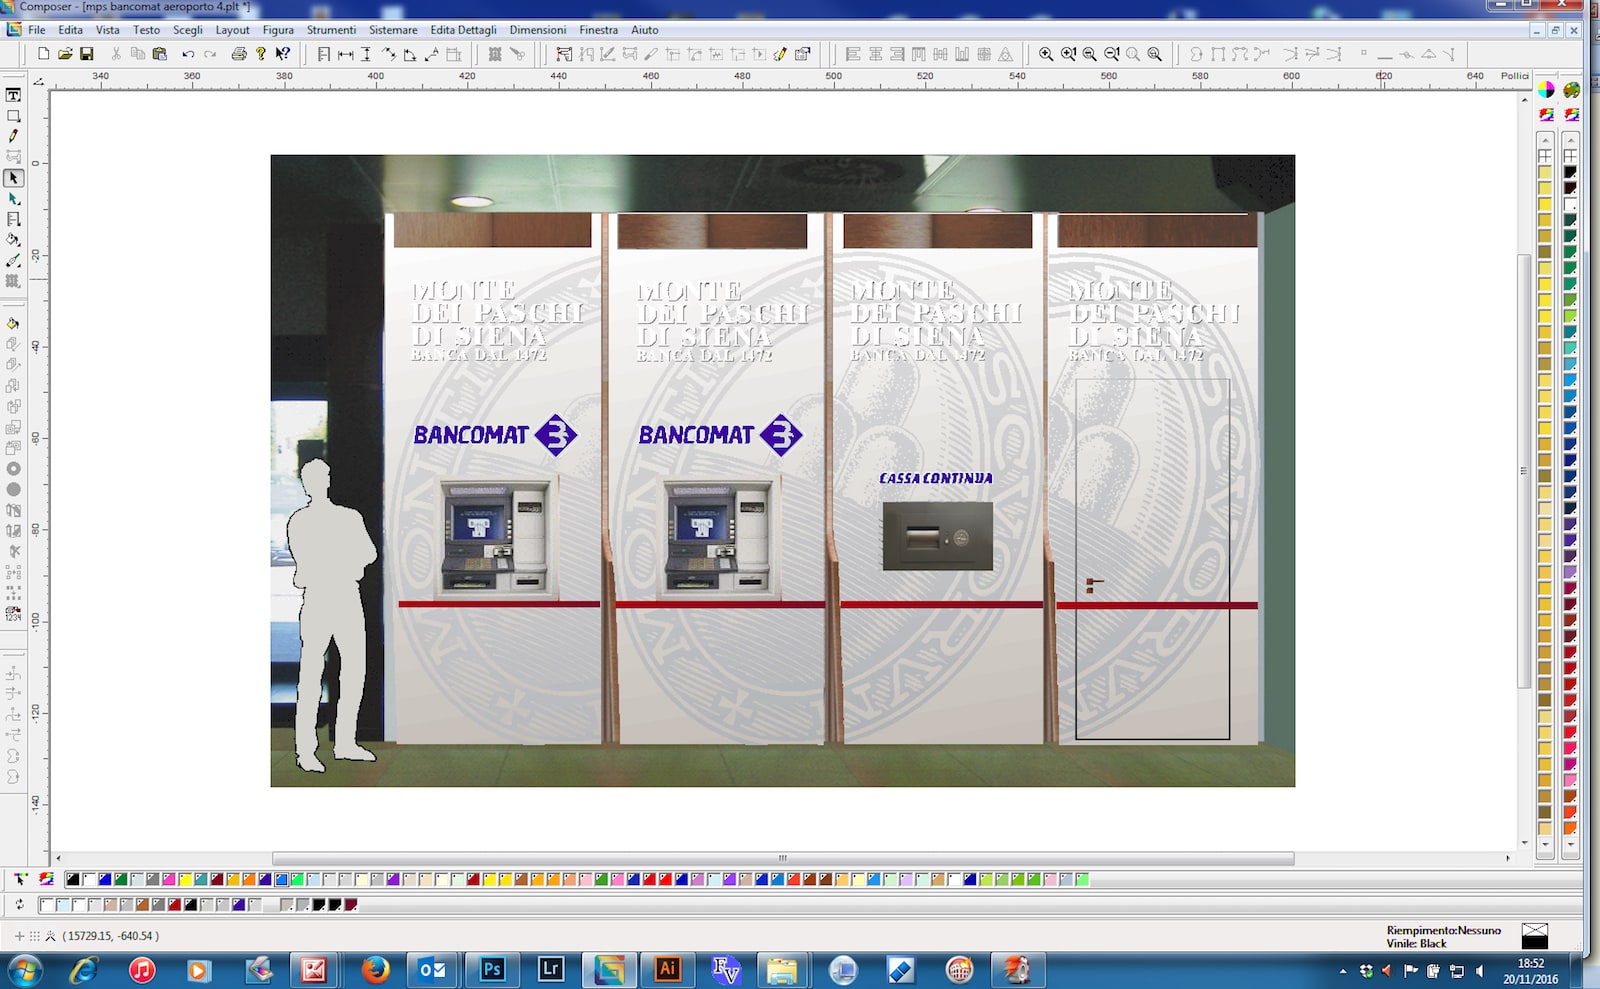Click the Zoom Out magnifier icon
This screenshot has width=1600, height=989.
coord(1089,54)
